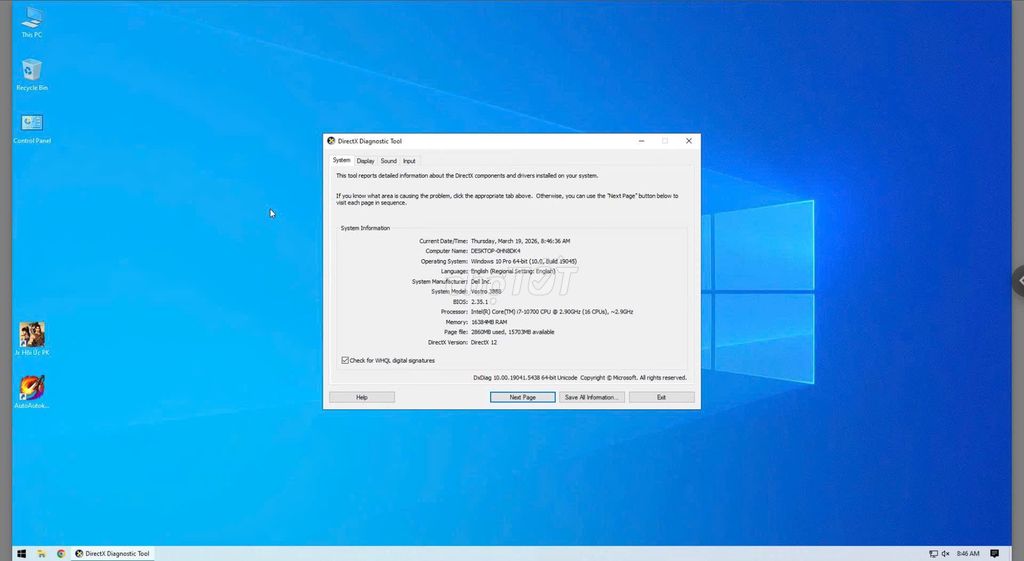Open the network tray icon
1024x561 pixels.
(x=933, y=553)
